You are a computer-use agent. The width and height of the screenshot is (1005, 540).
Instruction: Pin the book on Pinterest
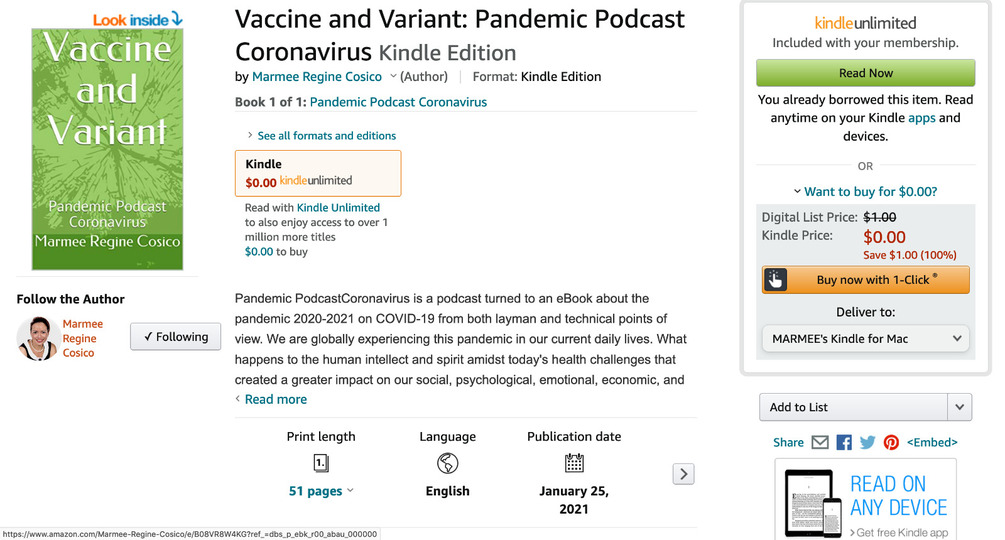891,442
